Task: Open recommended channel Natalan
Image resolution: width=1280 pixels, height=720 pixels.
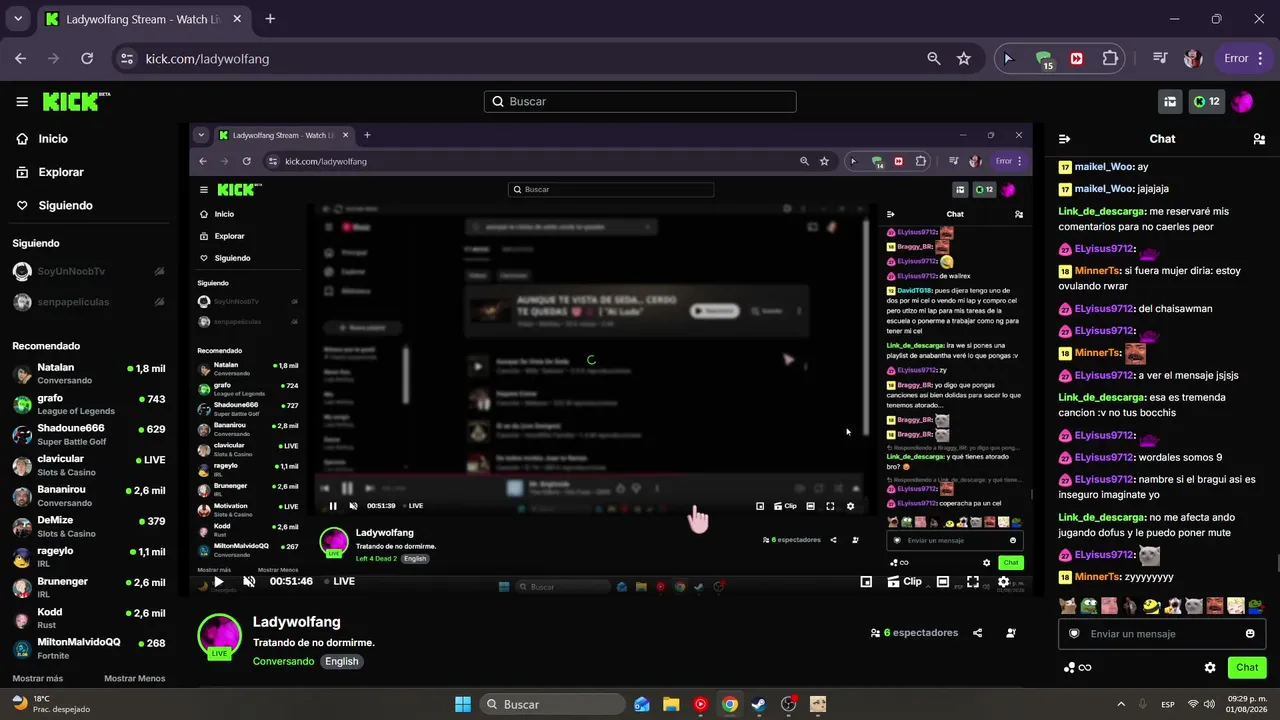Action: pos(88,374)
